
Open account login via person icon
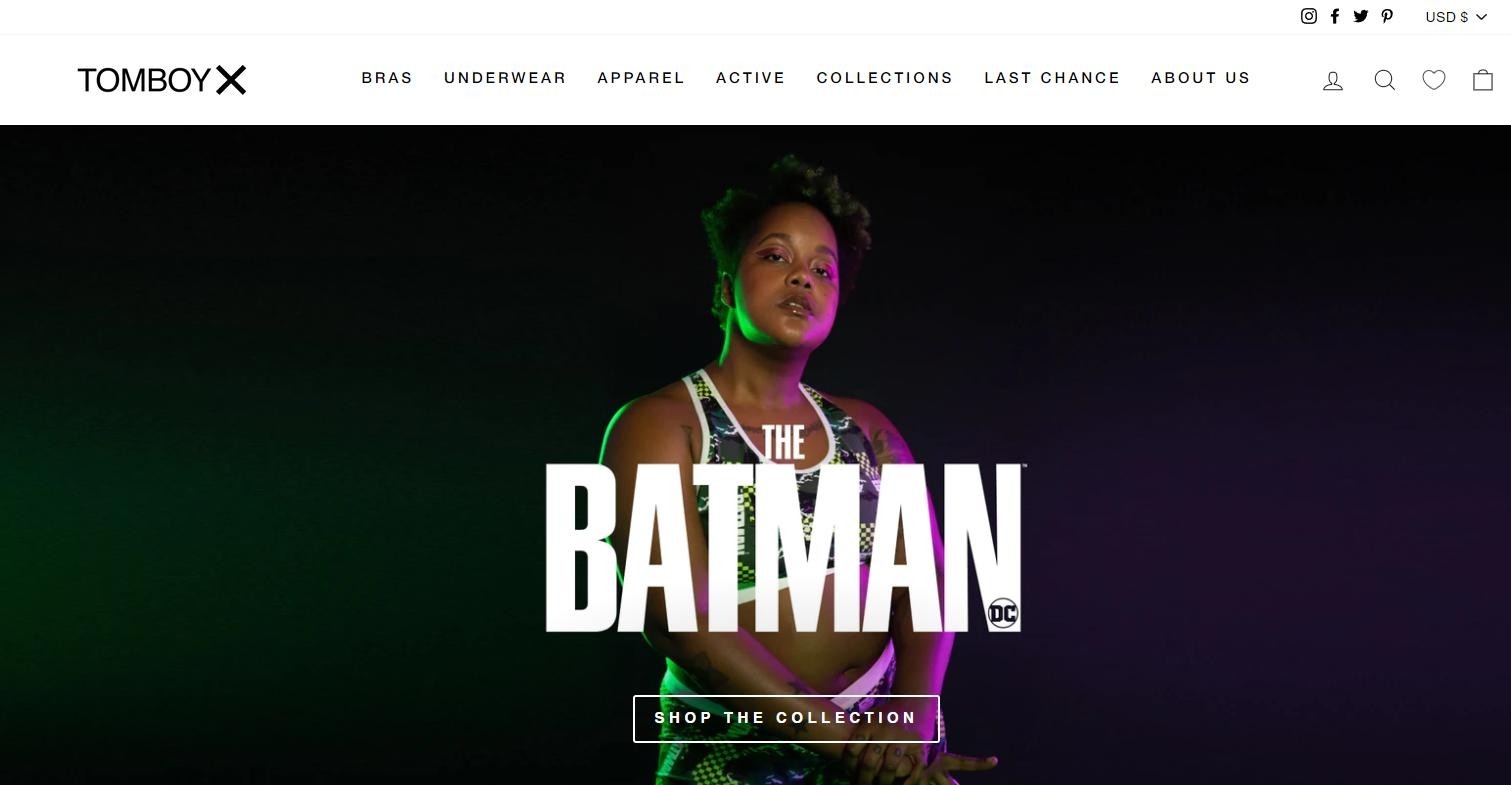1333,80
